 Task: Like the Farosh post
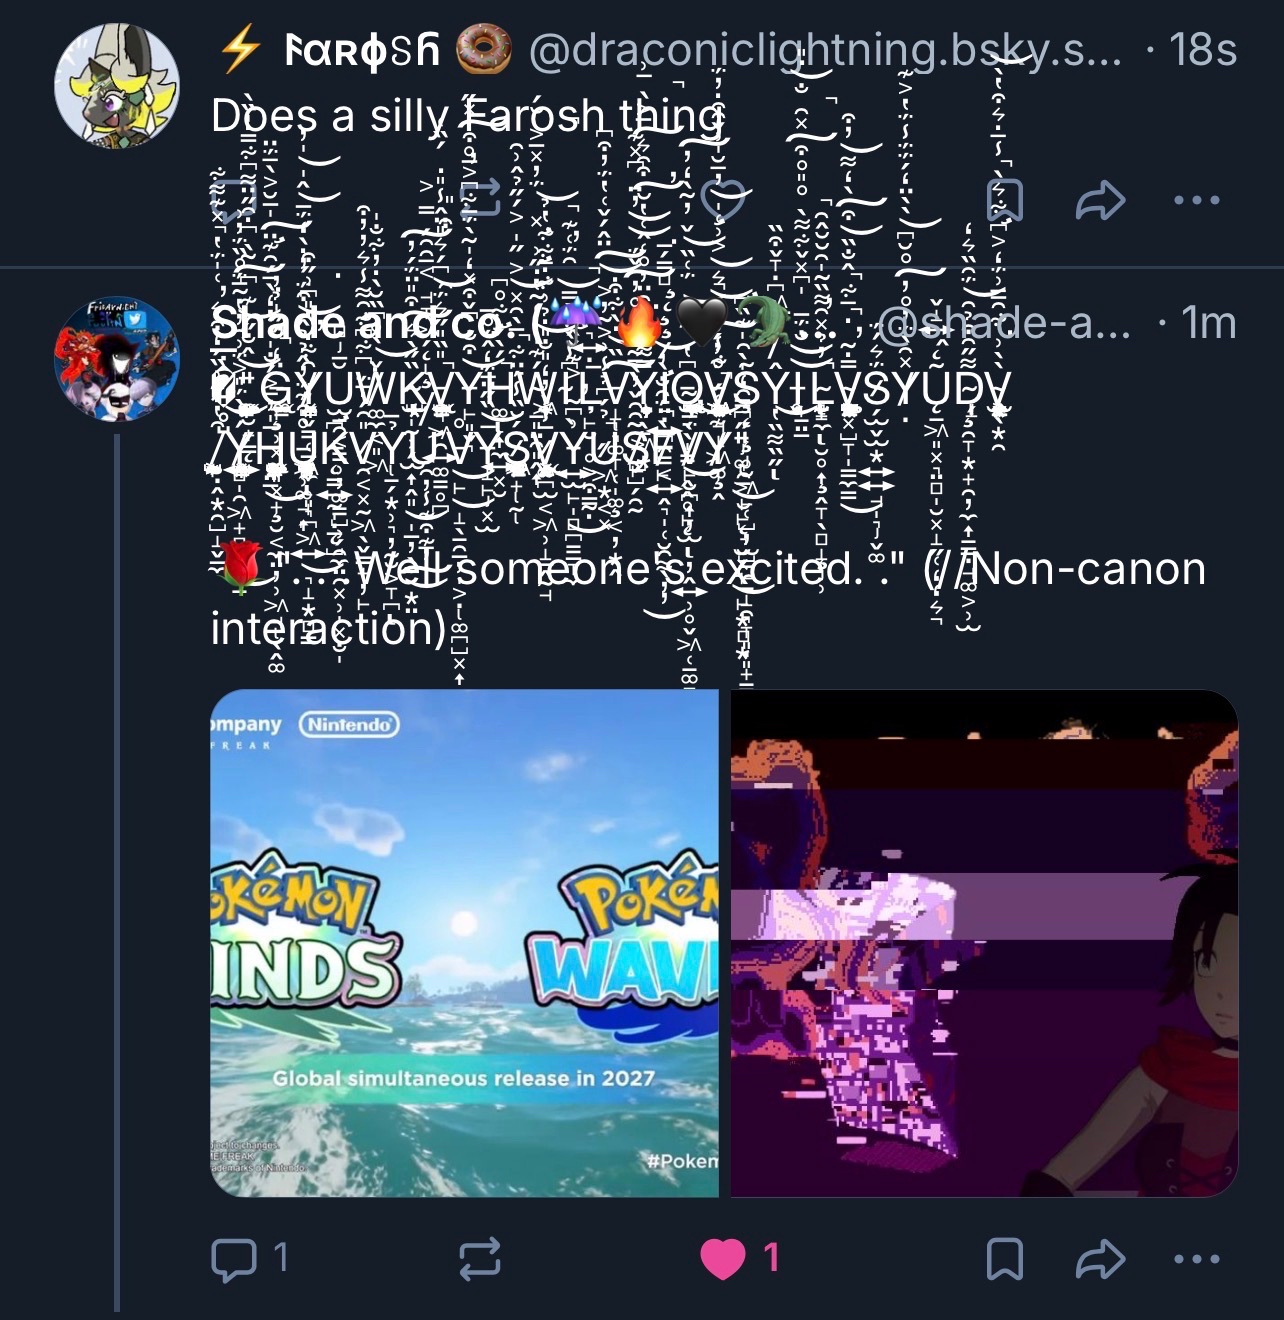724,200
